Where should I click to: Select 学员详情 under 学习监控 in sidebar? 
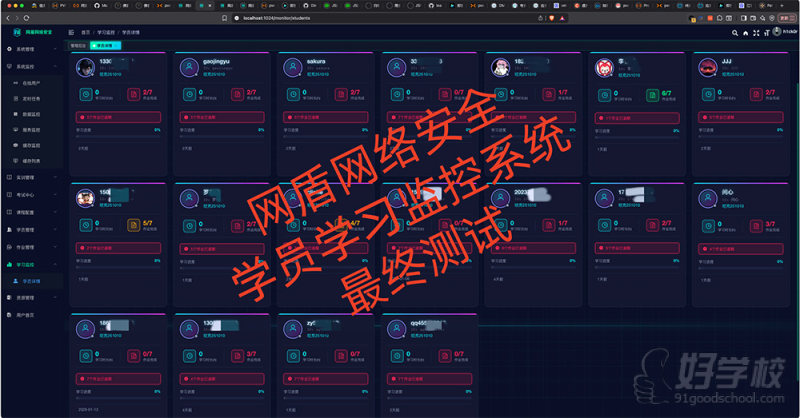[x=32, y=281]
